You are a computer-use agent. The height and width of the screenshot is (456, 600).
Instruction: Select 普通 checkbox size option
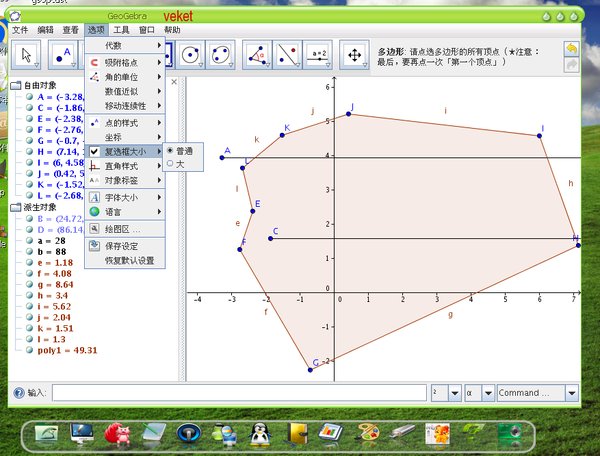click(181, 151)
